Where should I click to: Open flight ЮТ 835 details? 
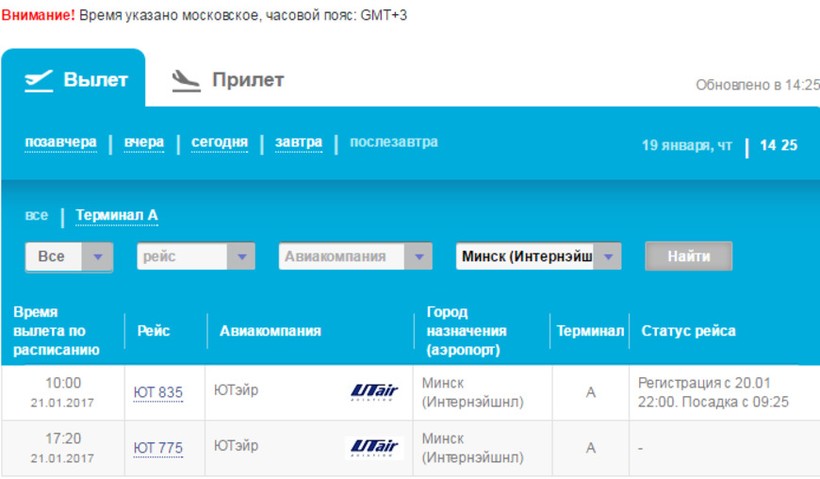pyautogui.click(x=158, y=392)
